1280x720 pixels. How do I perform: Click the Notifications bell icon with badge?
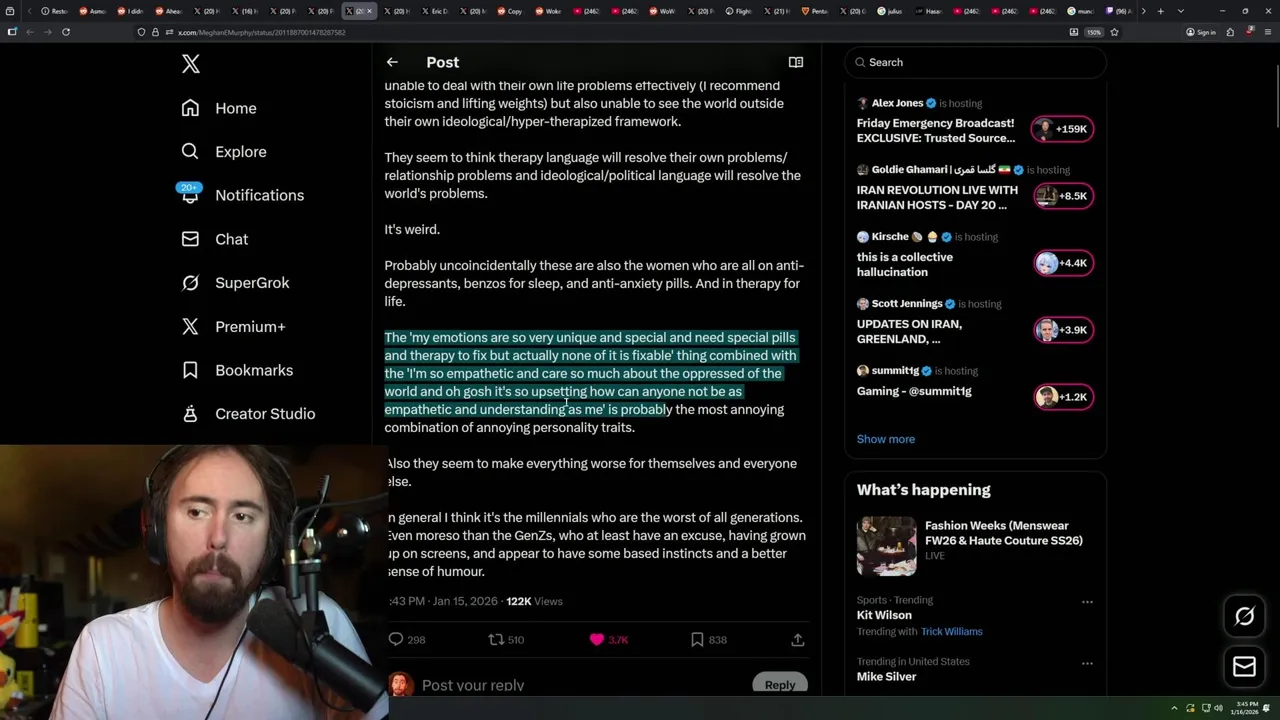190,194
